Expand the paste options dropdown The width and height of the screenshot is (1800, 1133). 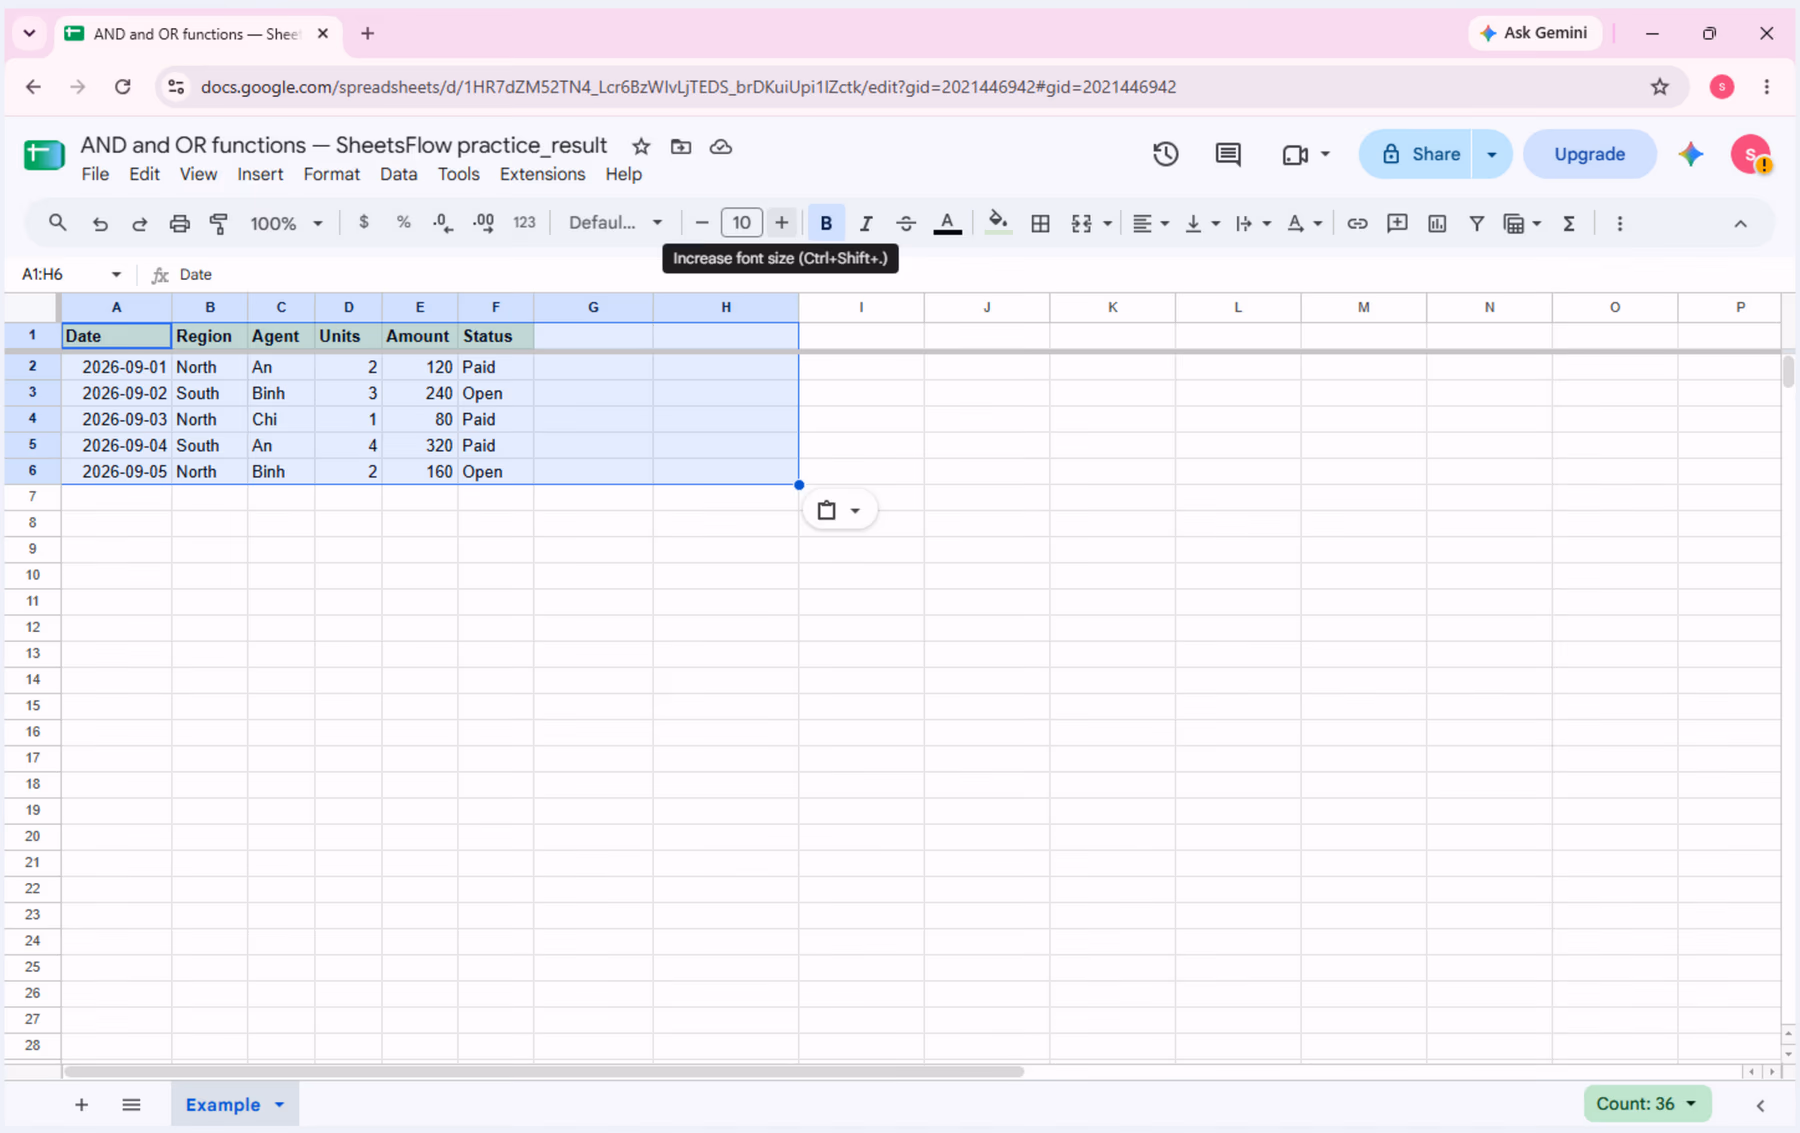[855, 510]
